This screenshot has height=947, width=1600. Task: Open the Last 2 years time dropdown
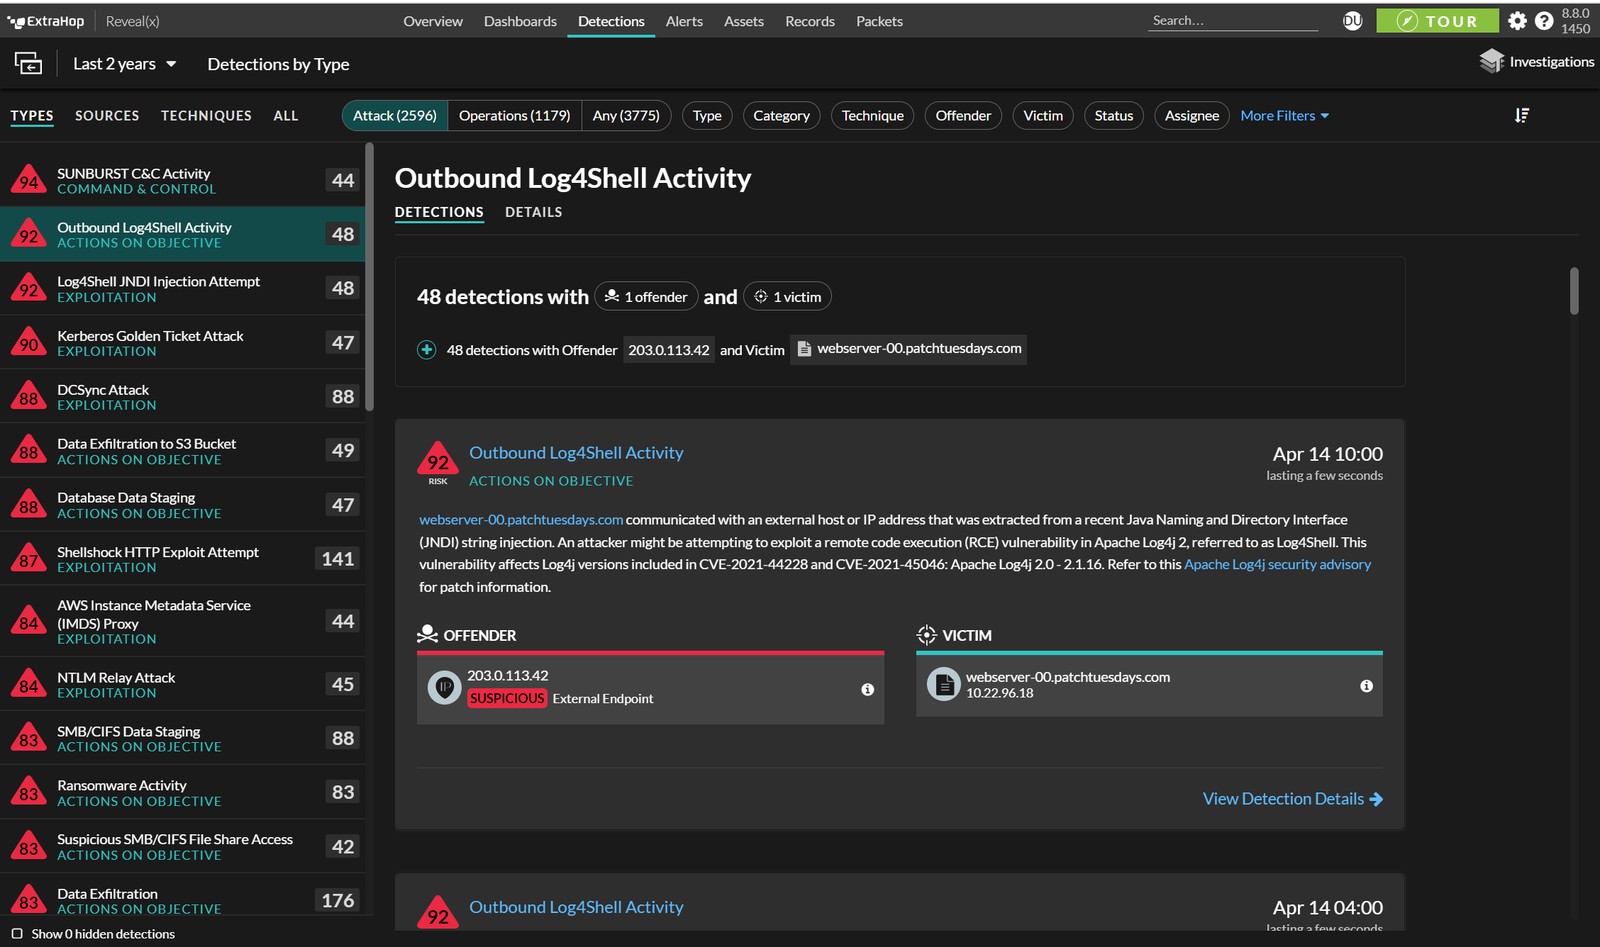(125, 64)
